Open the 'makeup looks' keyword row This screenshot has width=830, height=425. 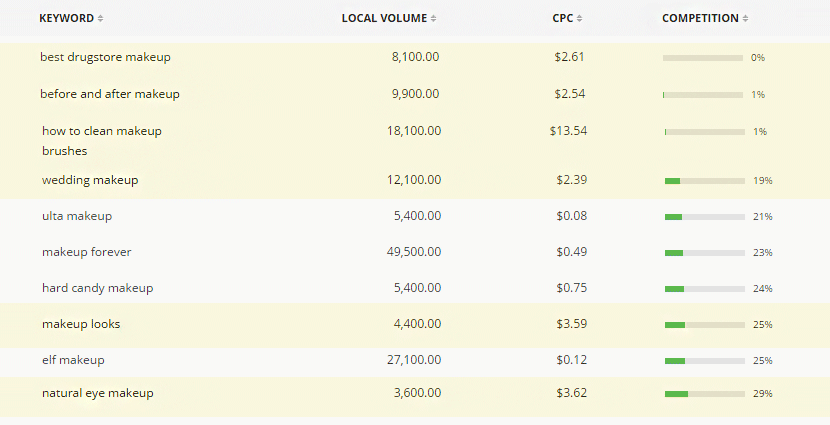[x=415, y=325]
